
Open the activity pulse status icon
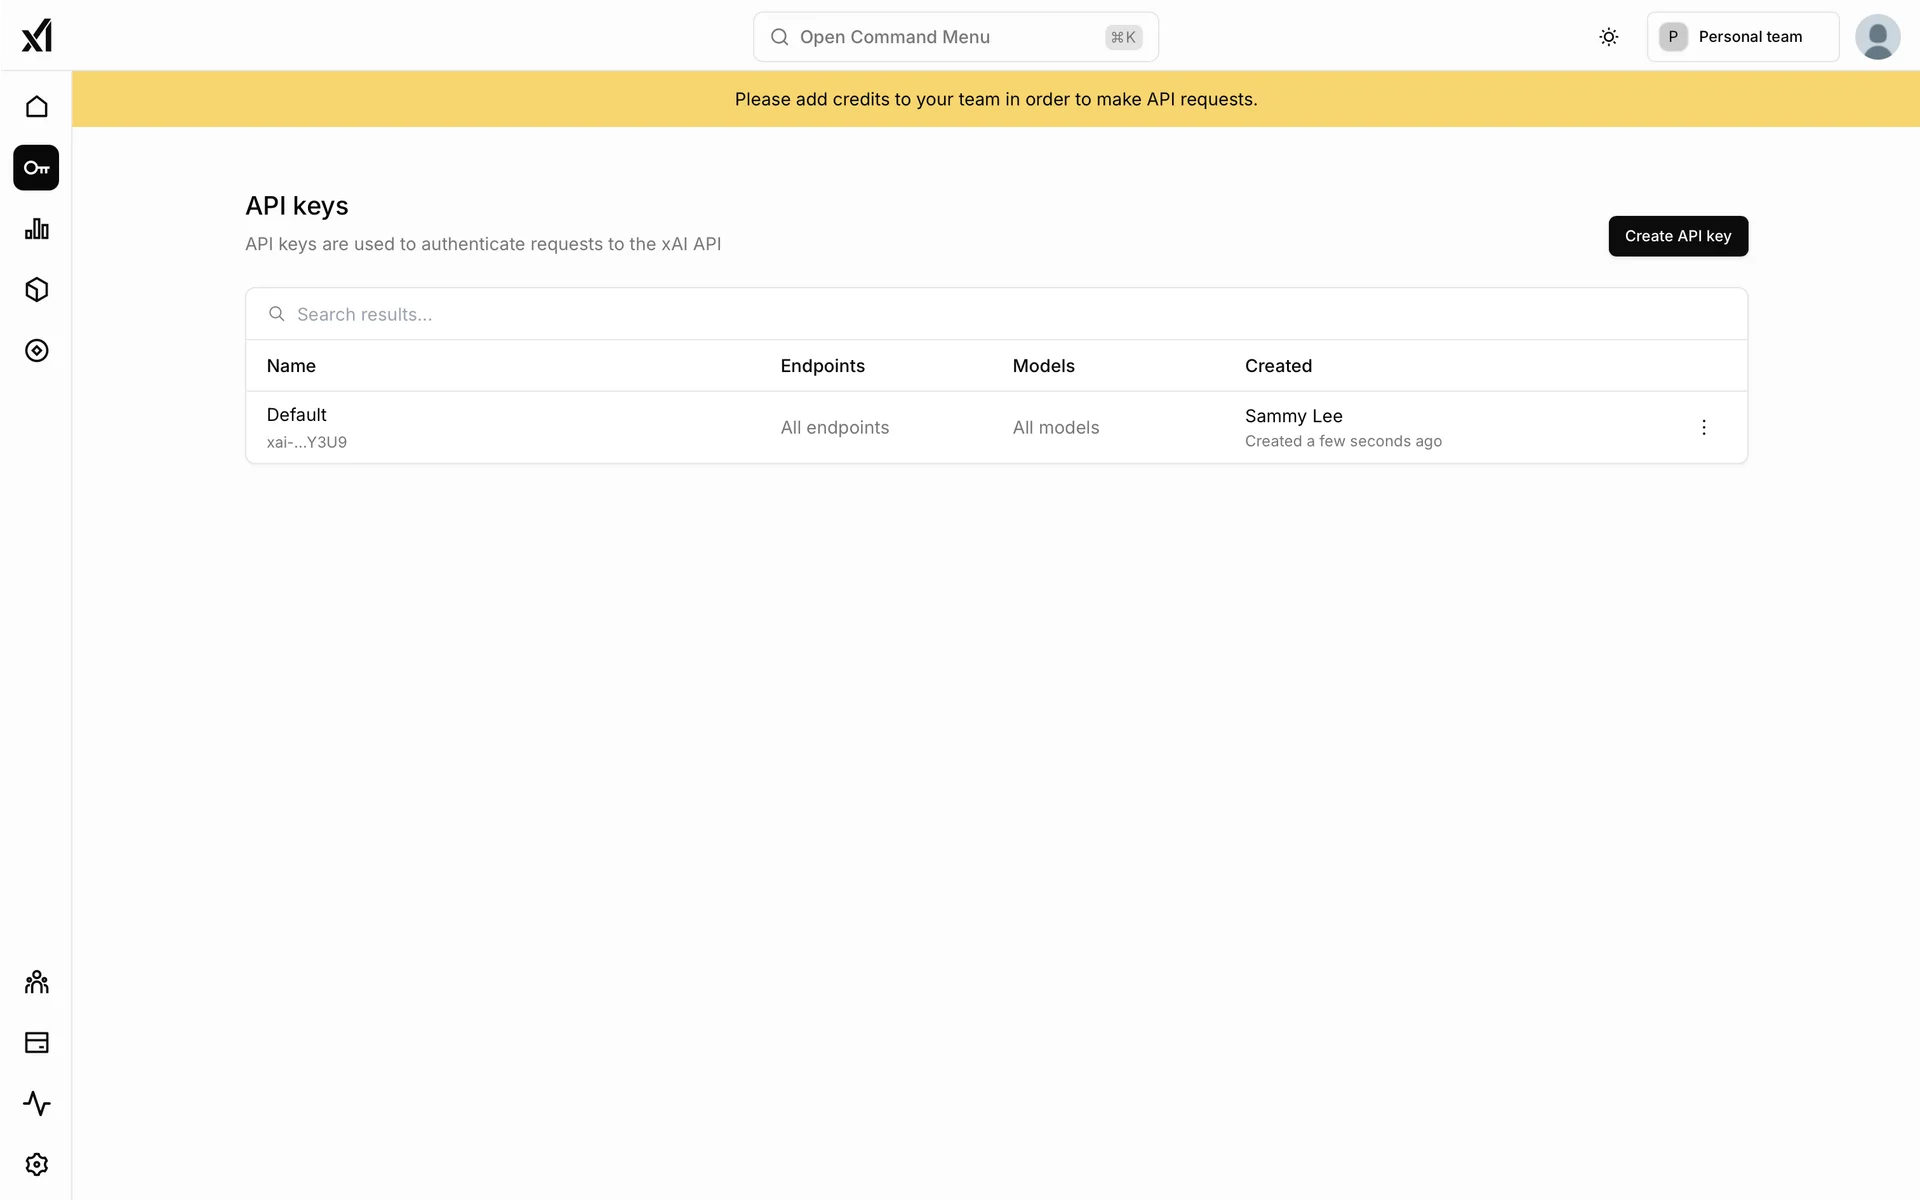click(36, 1104)
